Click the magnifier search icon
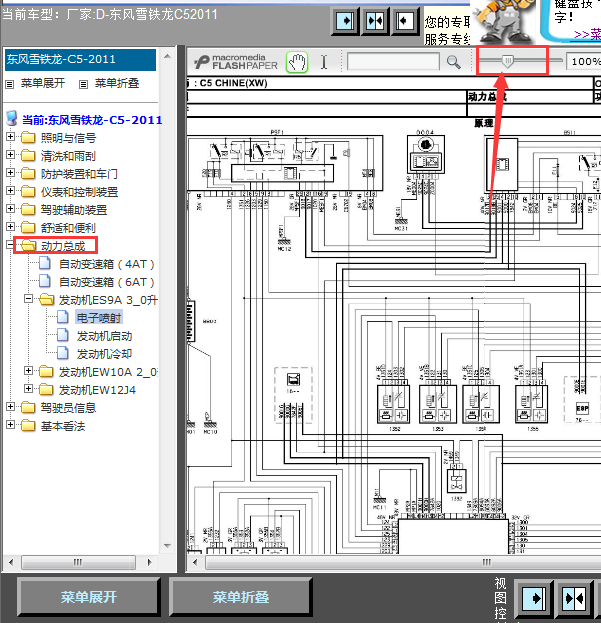Screen dimensions: 601x623 pyautogui.click(x=453, y=62)
